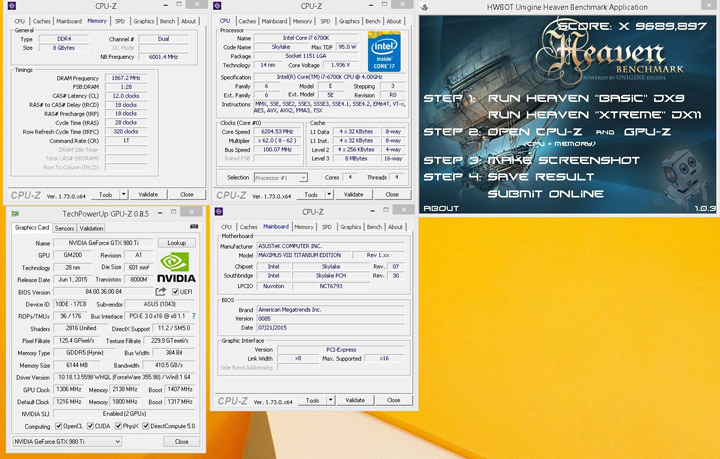Click motherboard model MAXIMUS VIII TITANIUM EDITION
The height and width of the screenshot is (459, 720).
[x=304, y=255]
